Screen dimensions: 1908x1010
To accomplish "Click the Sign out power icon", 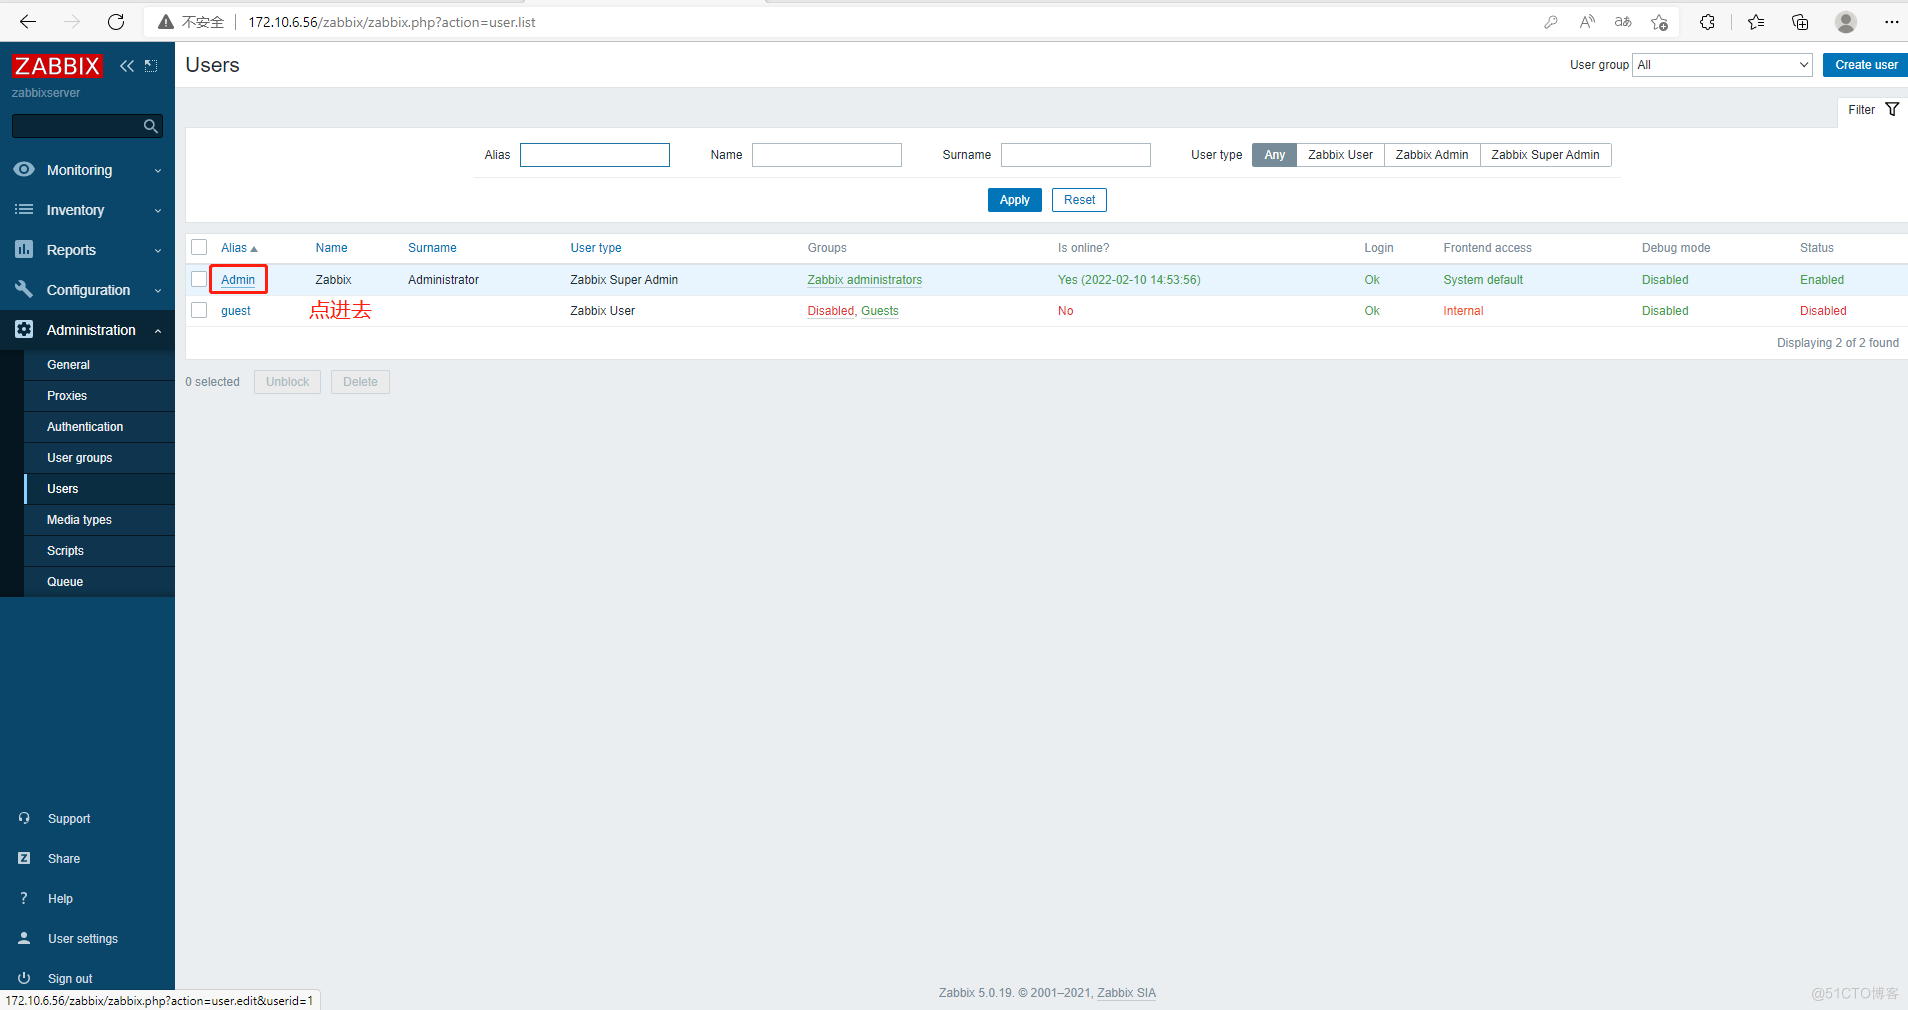I will [x=24, y=978].
